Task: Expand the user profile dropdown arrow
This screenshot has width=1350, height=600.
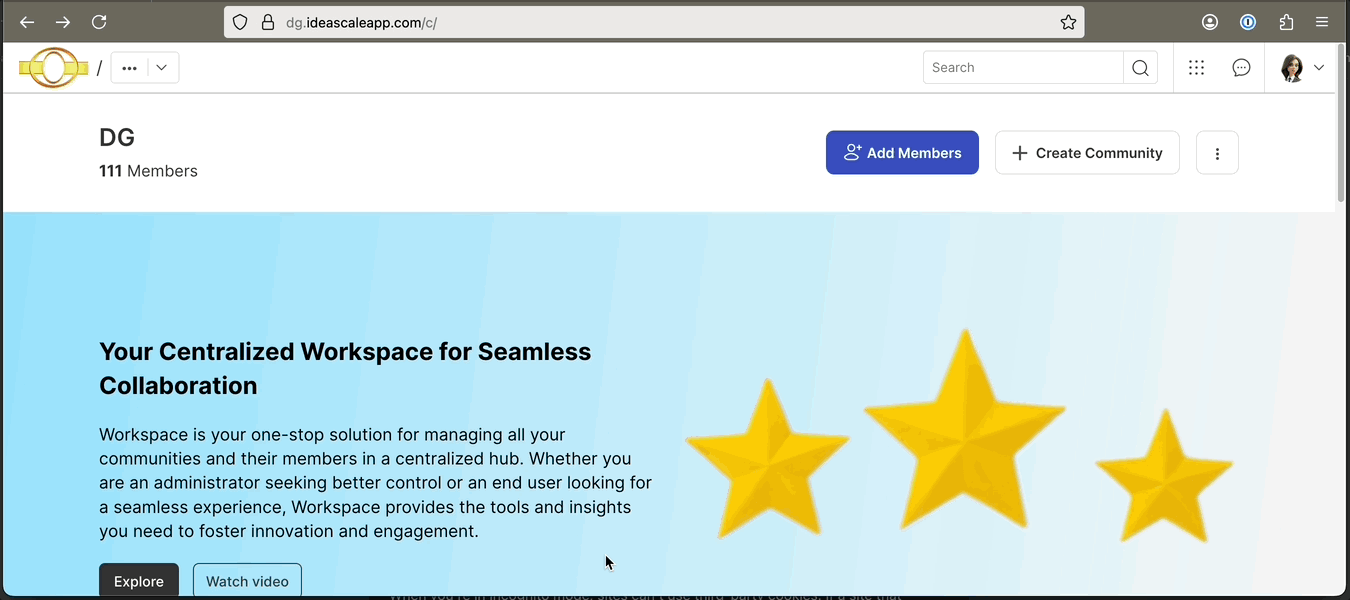Action: point(1319,68)
